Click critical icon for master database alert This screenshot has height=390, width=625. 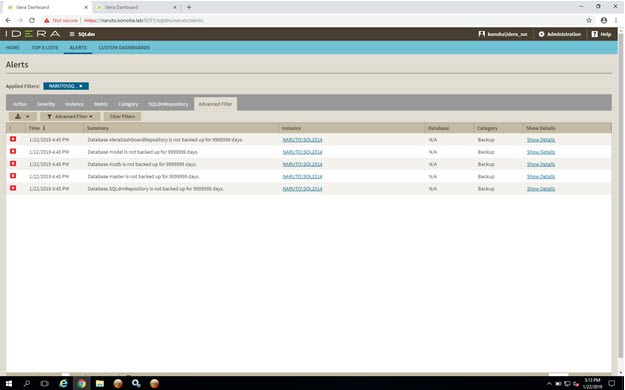coord(13,176)
